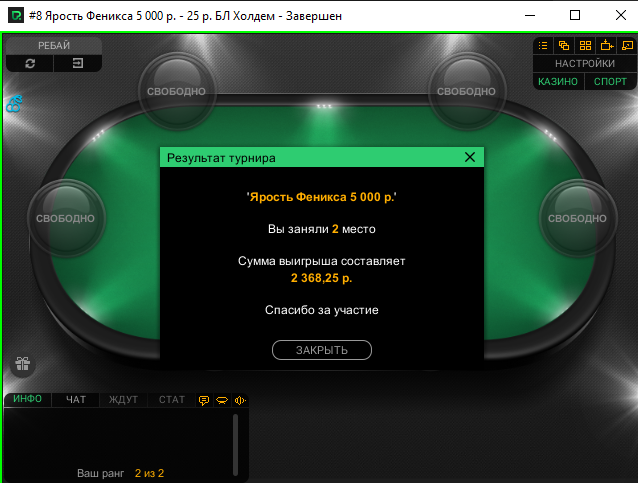Toggle the sound speaker icon
This screenshot has width=638, height=483.
click(240, 400)
